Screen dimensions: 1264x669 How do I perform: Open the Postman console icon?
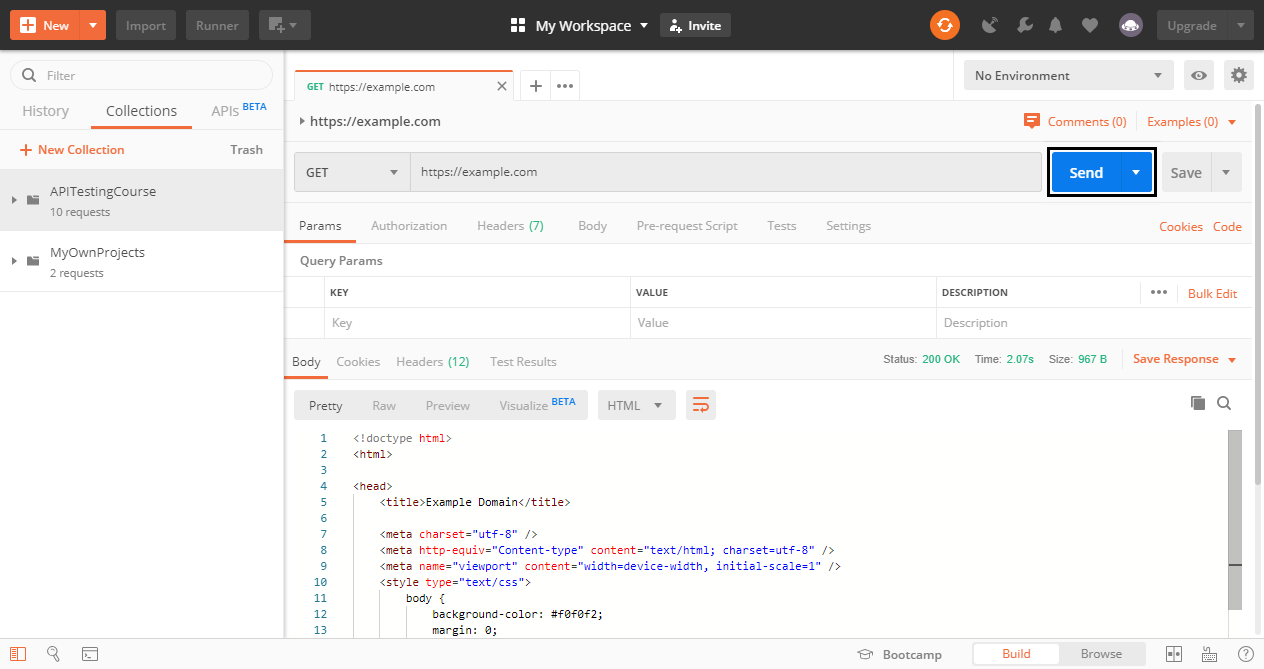90,654
